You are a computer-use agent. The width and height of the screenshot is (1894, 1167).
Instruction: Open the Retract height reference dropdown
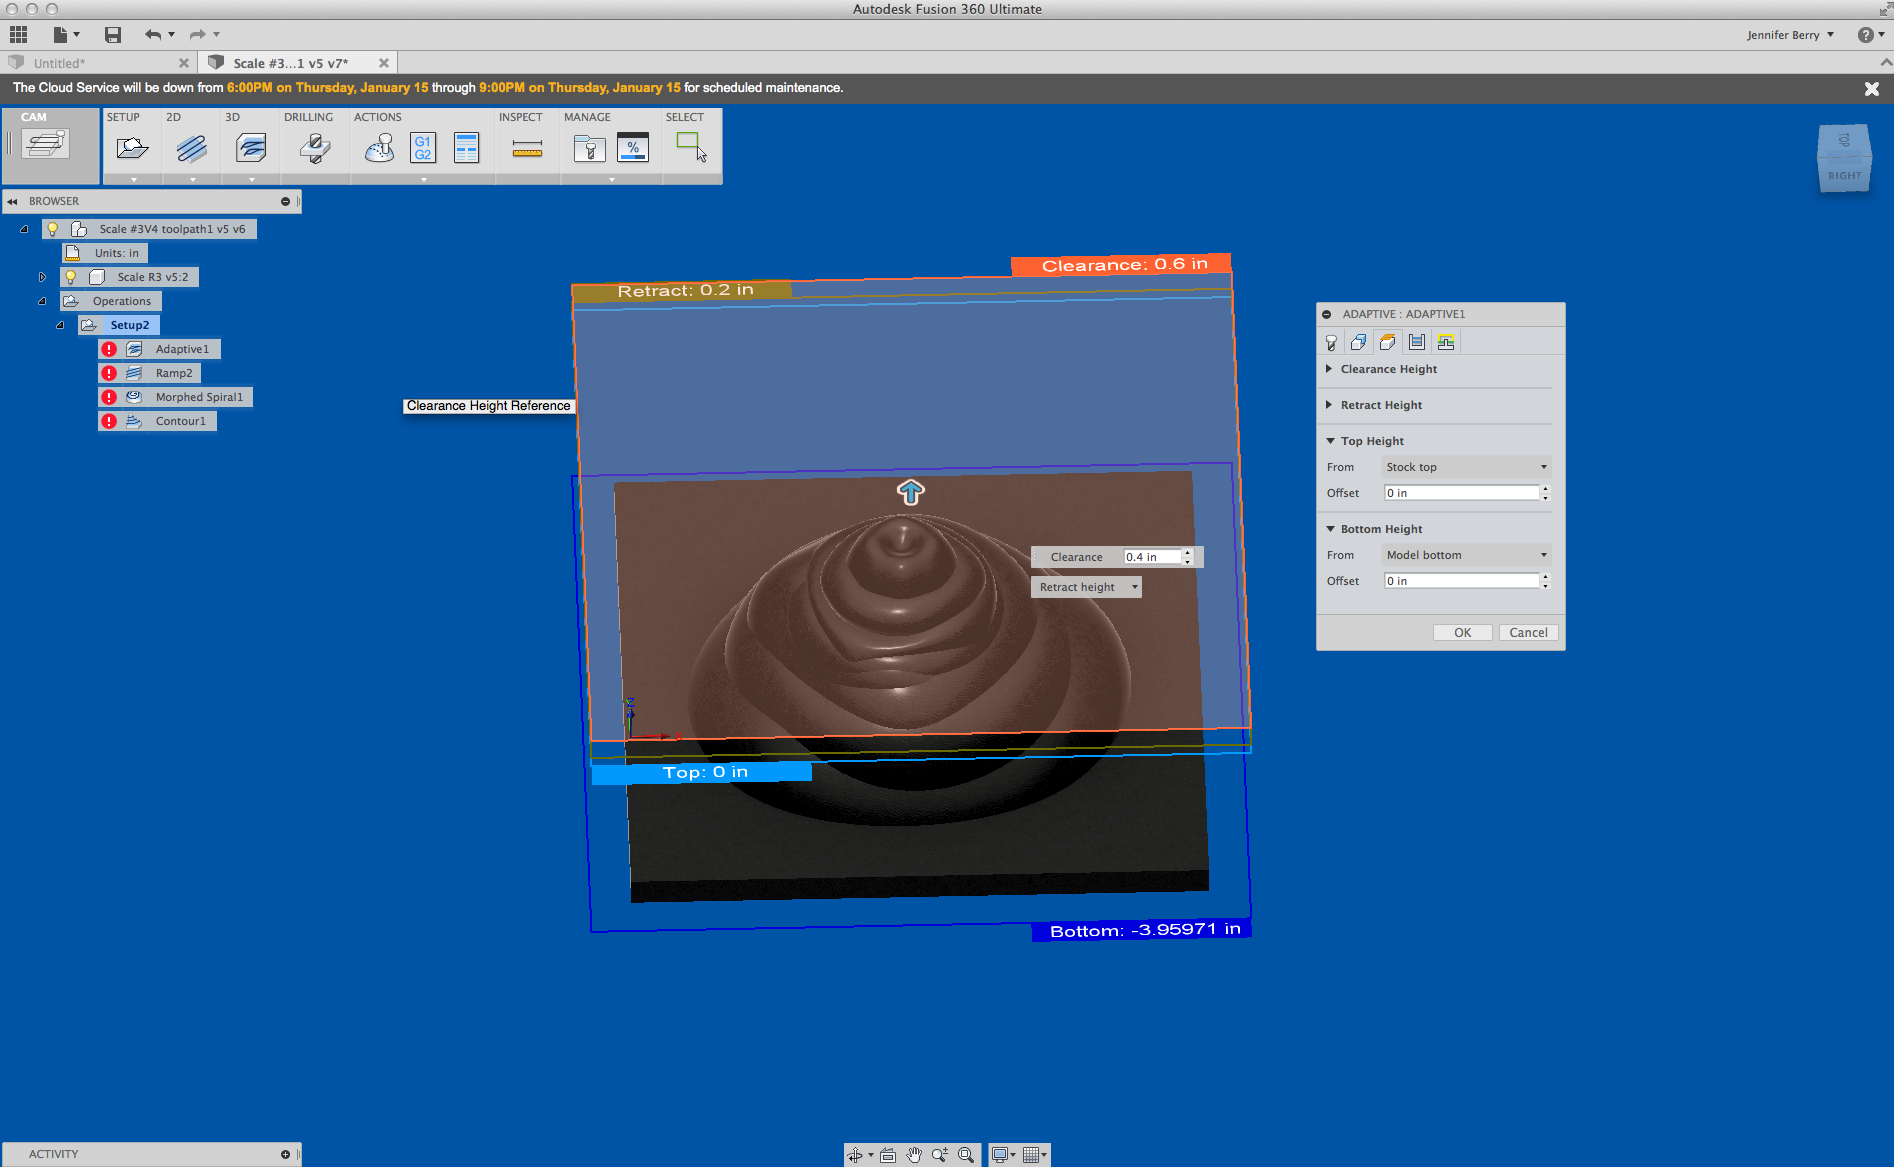coord(1134,587)
